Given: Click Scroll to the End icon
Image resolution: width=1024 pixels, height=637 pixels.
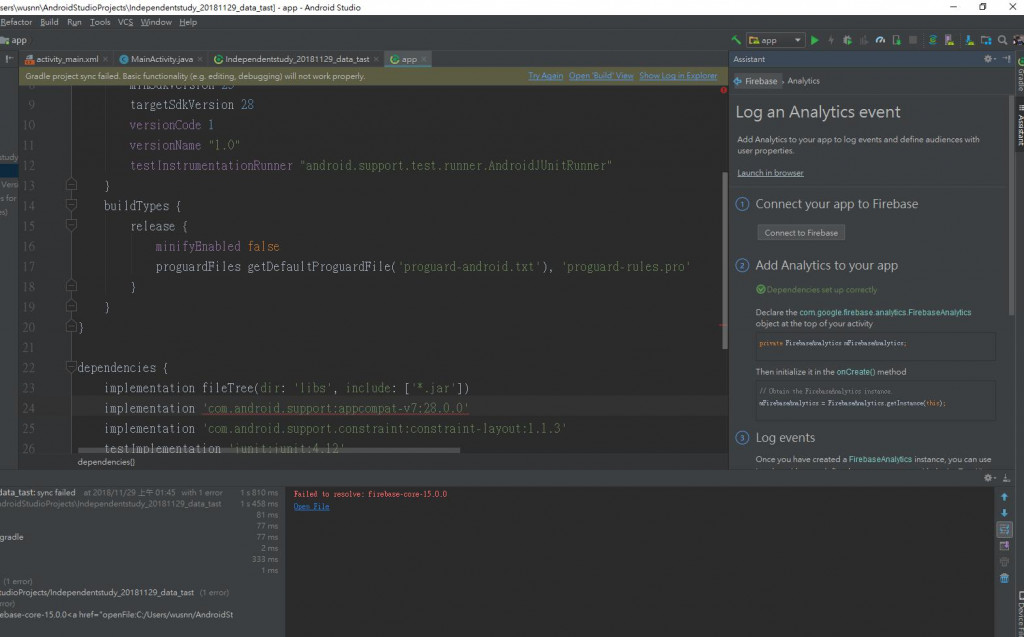Looking at the screenshot, I should (x=1004, y=546).
